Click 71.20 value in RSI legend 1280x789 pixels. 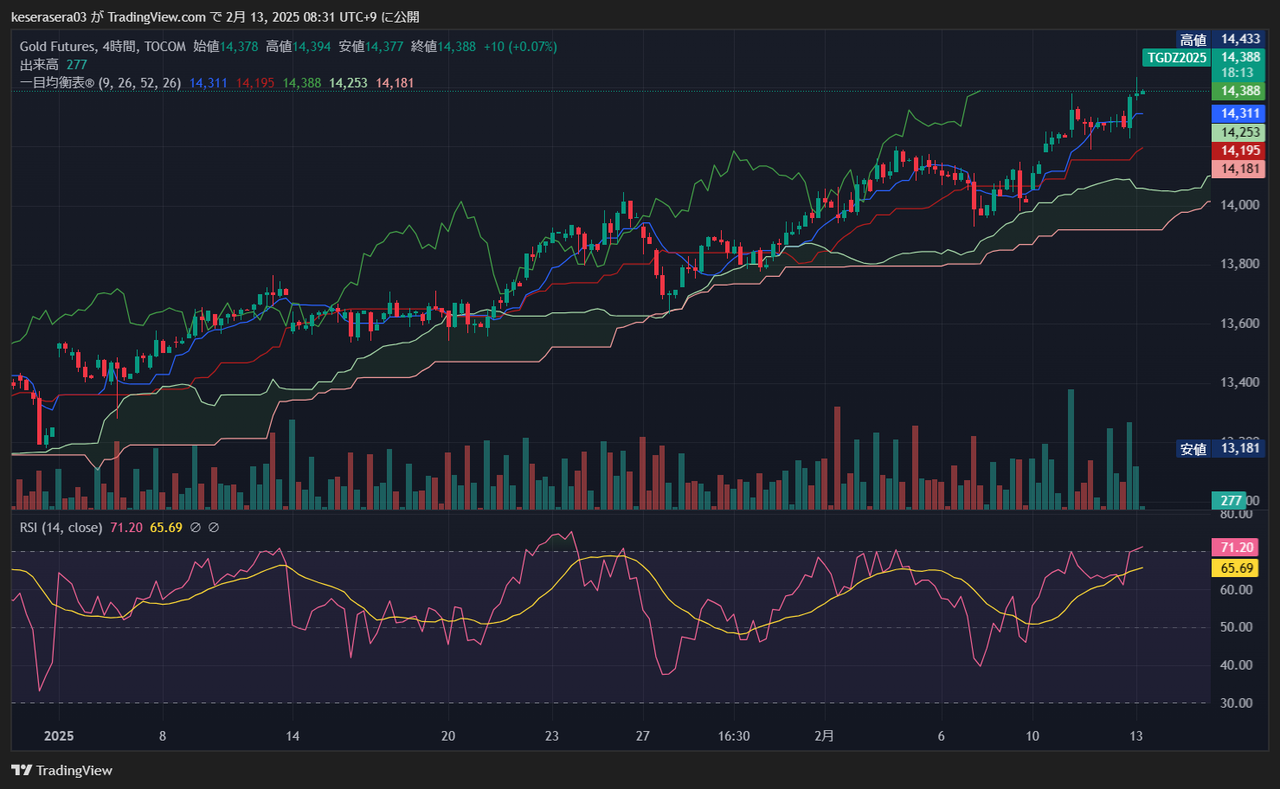click(x=125, y=527)
